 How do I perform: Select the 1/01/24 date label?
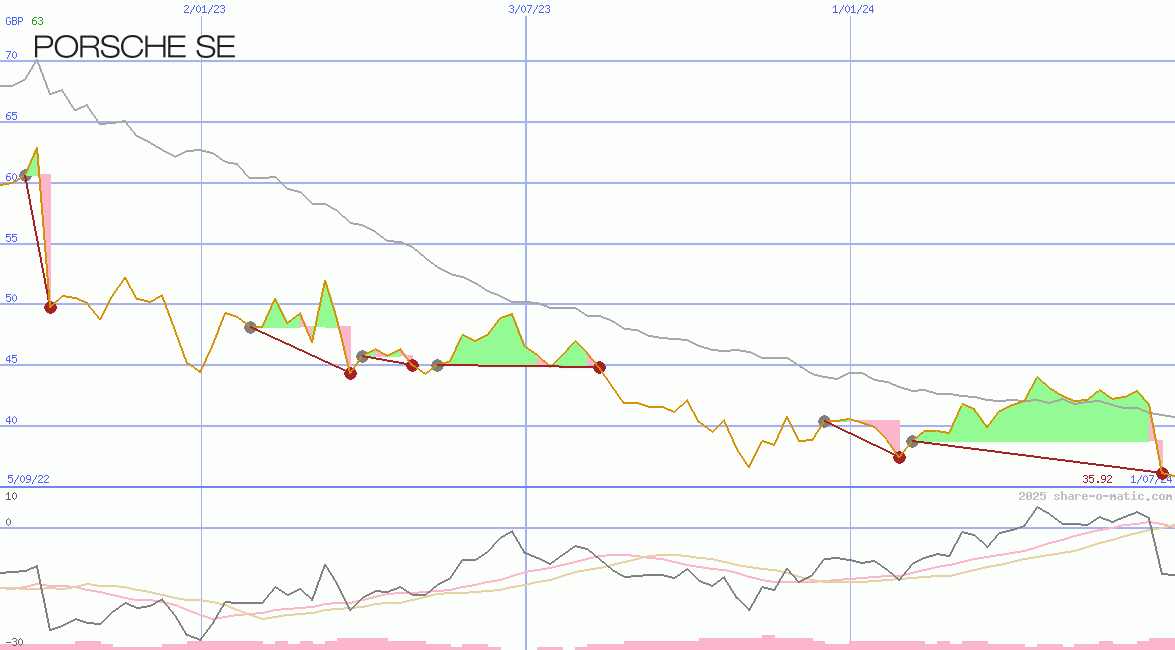point(853,9)
